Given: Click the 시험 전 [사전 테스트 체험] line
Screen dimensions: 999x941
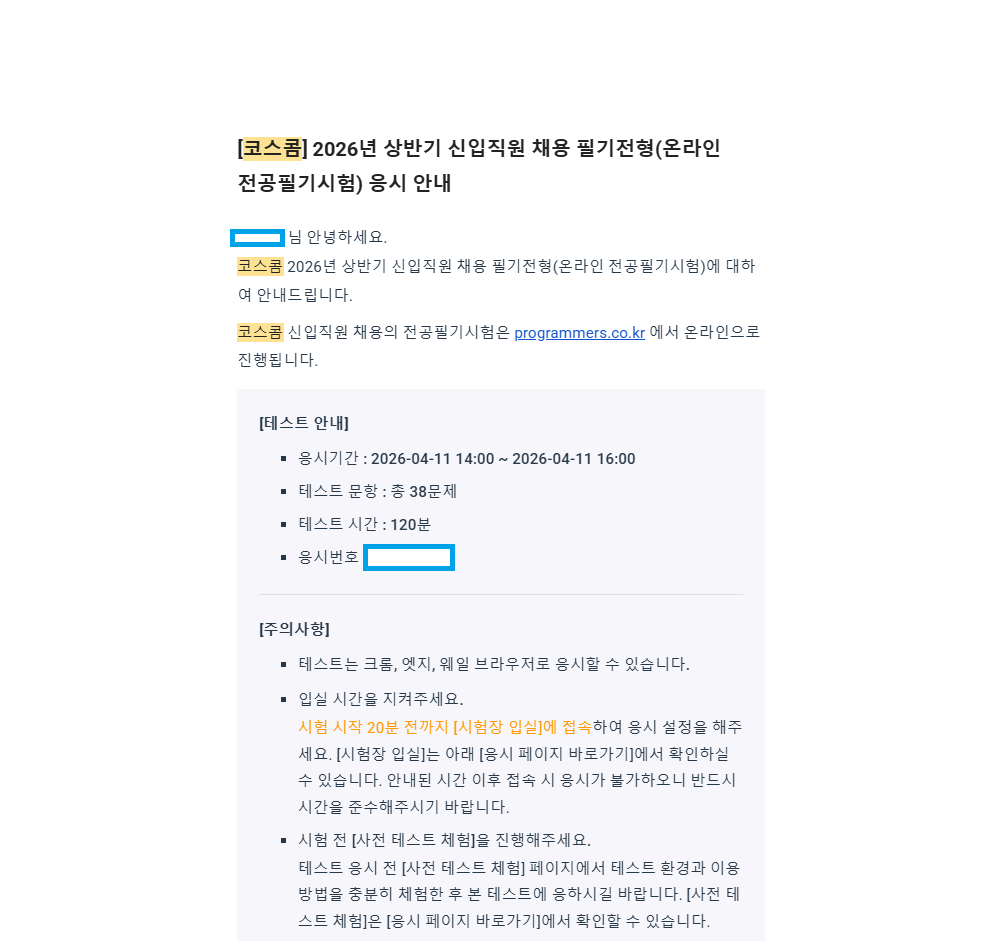Looking at the screenshot, I should click(x=444, y=840).
